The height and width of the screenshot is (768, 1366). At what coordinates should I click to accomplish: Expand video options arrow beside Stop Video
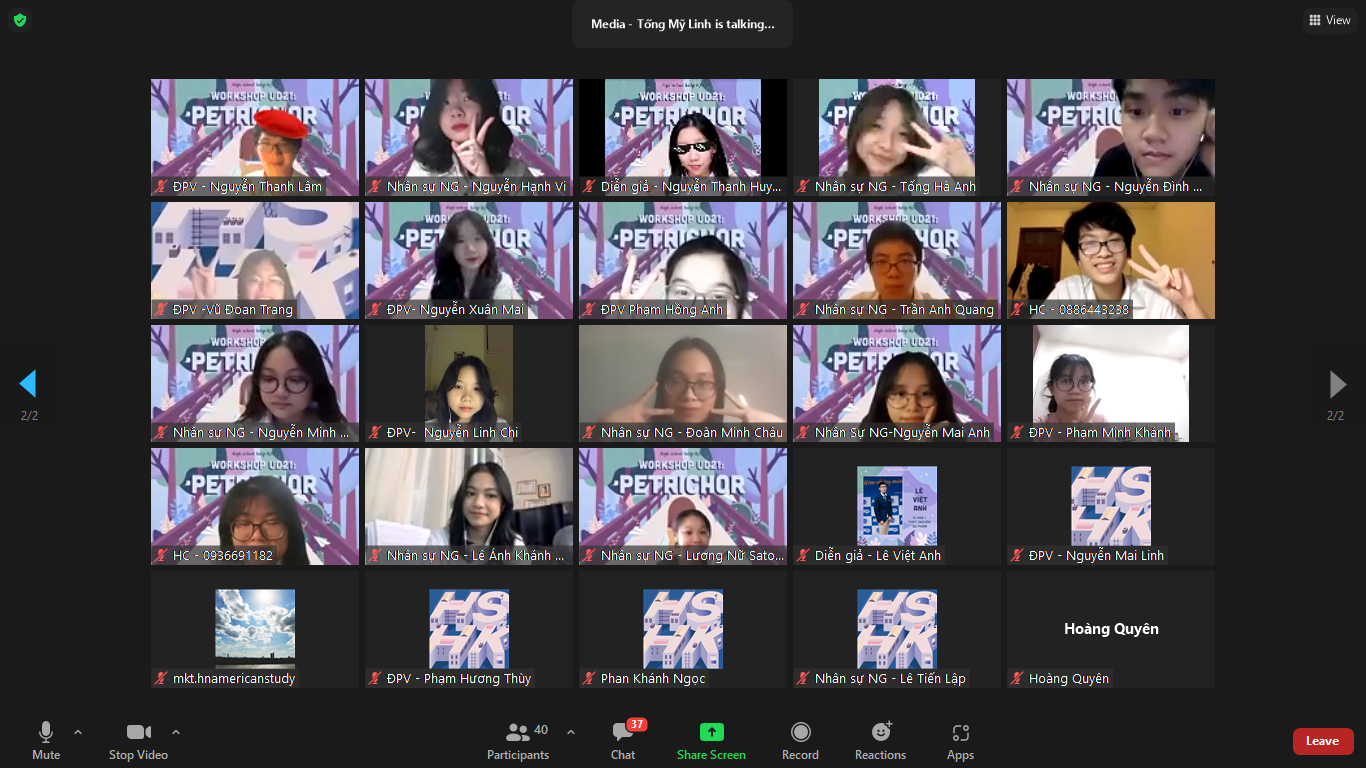[176, 732]
